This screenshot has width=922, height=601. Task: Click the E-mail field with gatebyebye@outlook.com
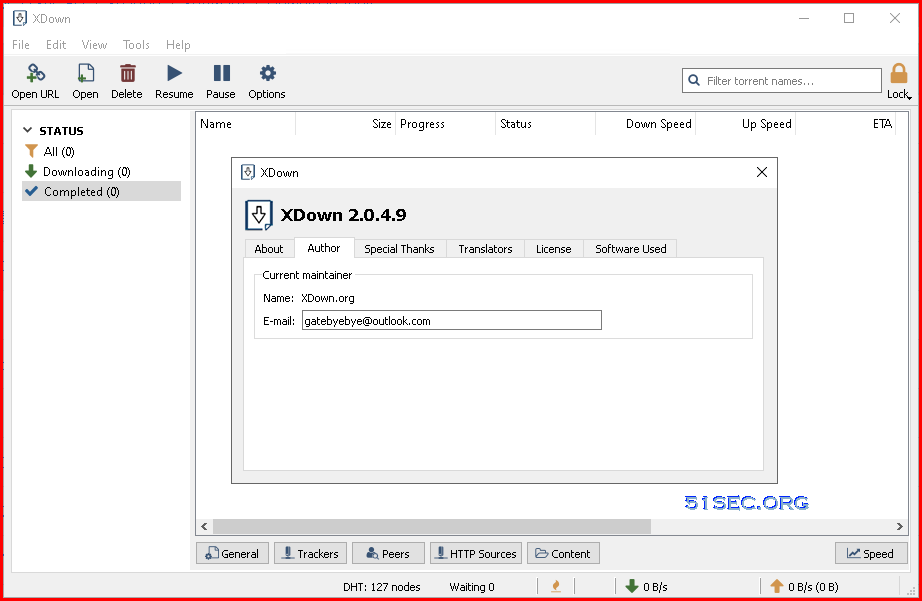point(452,320)
